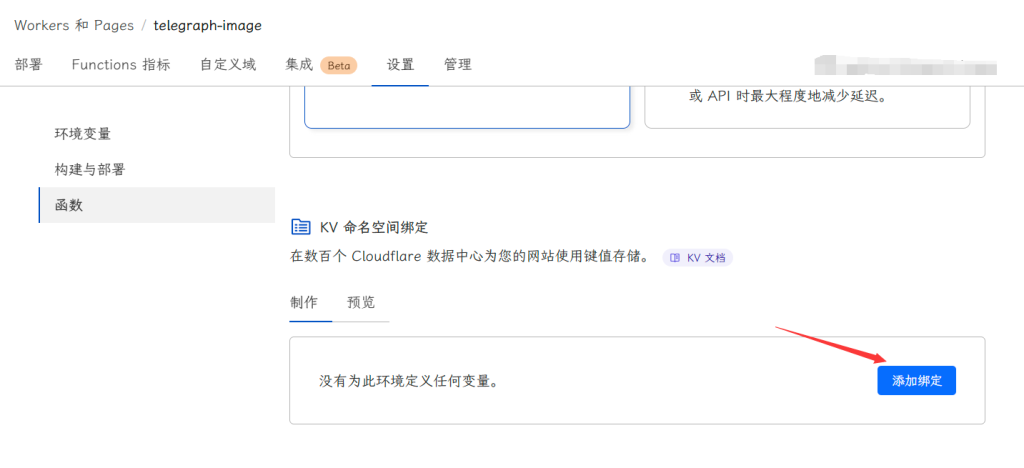Go to the 自定义域 tab
Screen dimensions: 1024x468
(228, 65)
